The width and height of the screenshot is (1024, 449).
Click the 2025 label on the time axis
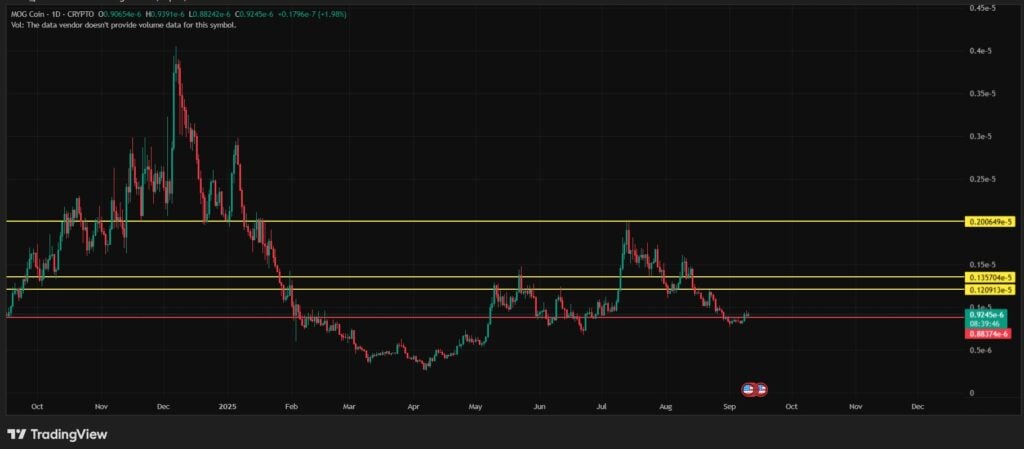(x=228, y=406)
